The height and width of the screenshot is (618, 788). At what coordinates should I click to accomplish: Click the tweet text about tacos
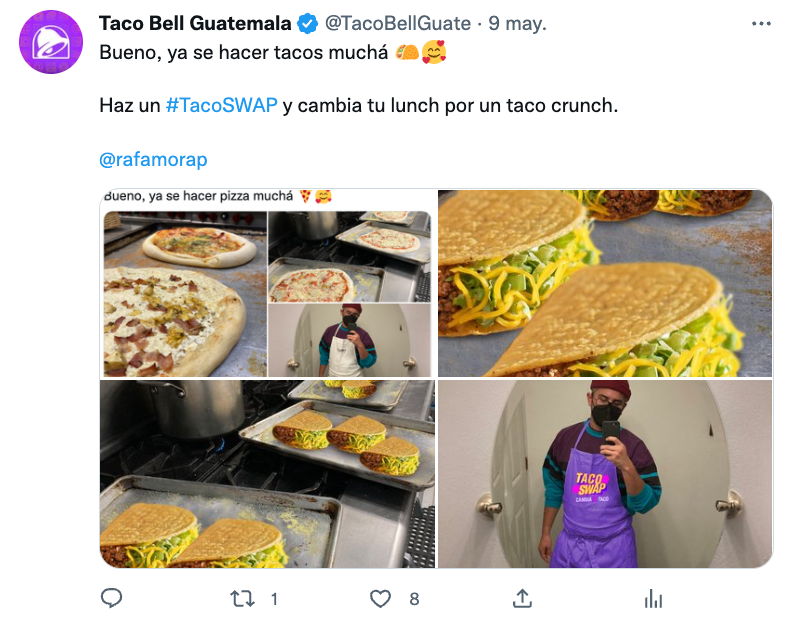243,52
